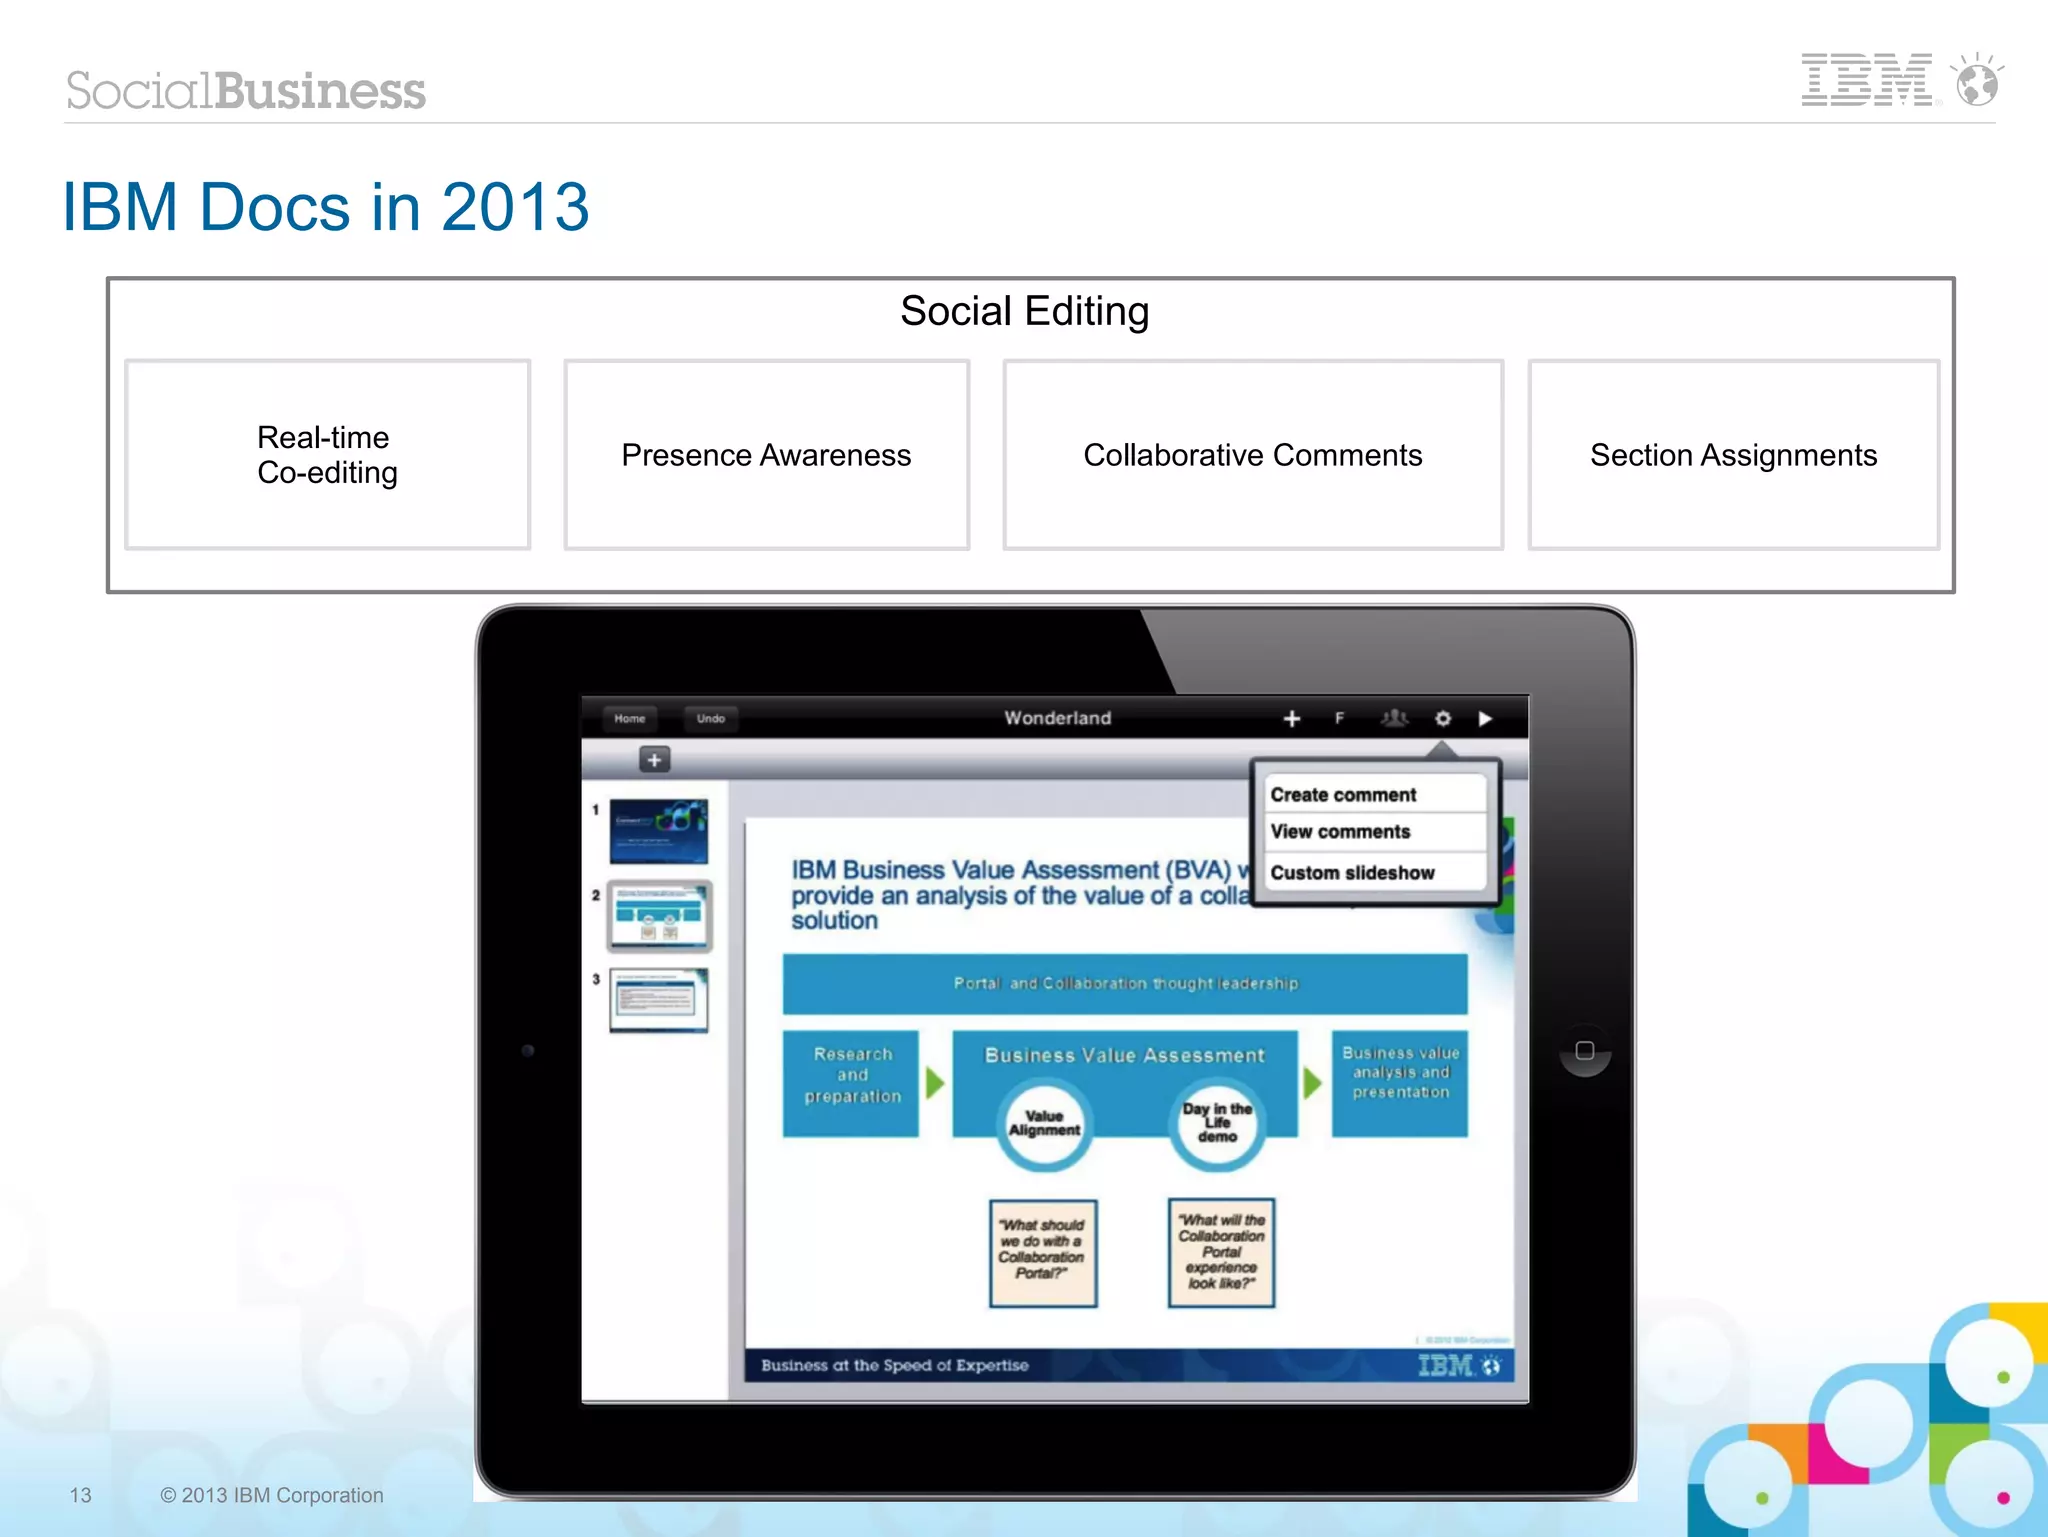This screenshot has width=2048, height=1537.
Task: Tap the plus icon in the top toolbar
Action: (x=1292, y=718)
